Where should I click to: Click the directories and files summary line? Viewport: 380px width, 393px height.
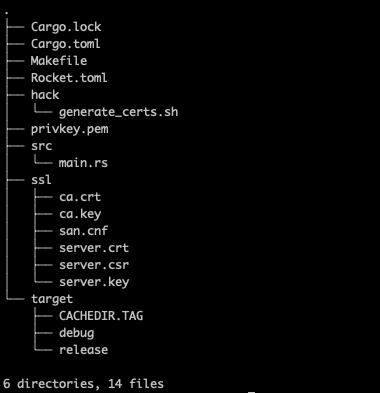(x=83, y=384)
